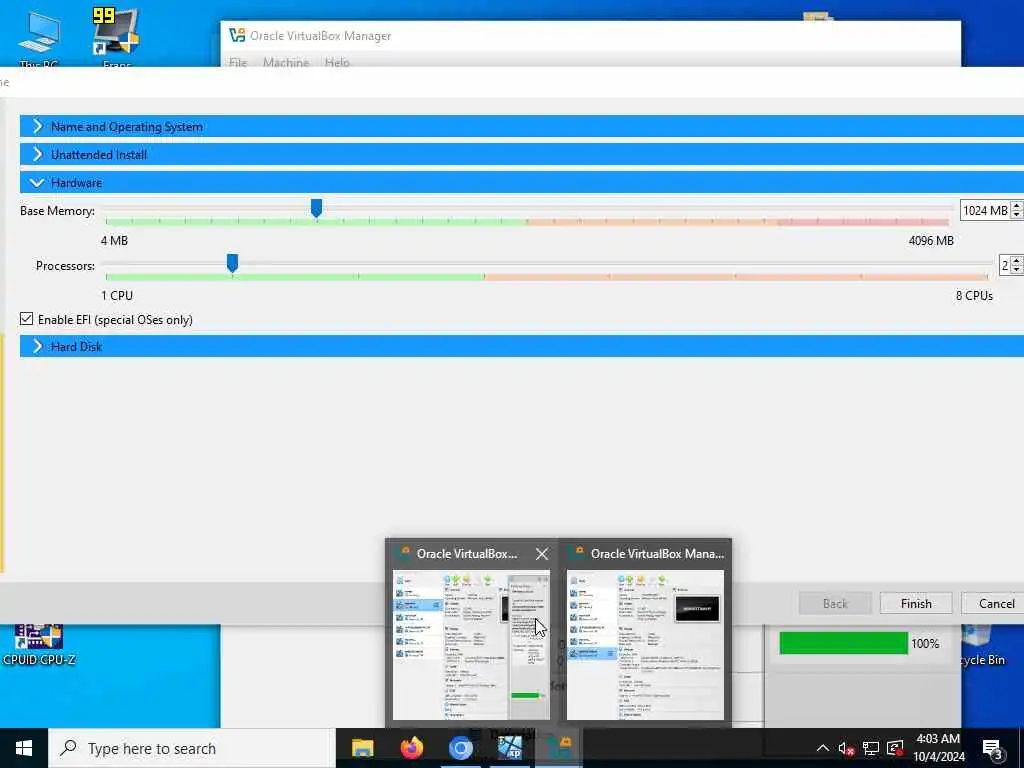Close the first Oracle VirtualBox preview
Viewport: 1024px width, 768px height.
(541, 554)
